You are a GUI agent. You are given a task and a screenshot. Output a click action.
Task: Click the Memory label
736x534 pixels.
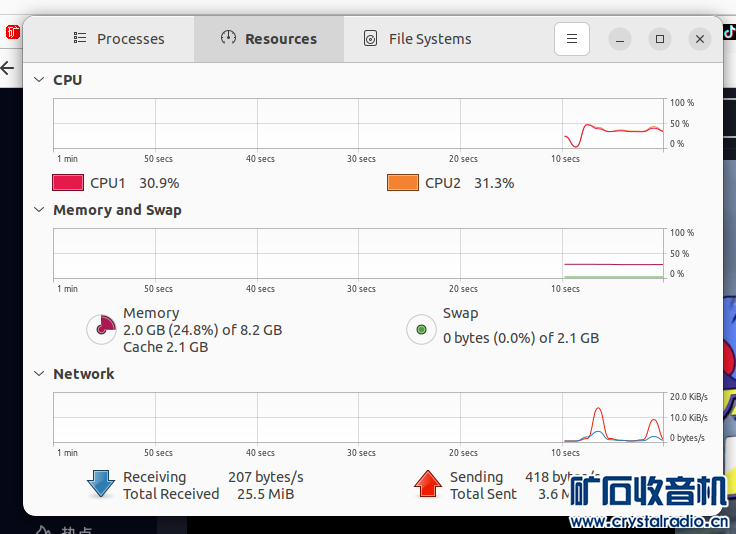[151, 313]
